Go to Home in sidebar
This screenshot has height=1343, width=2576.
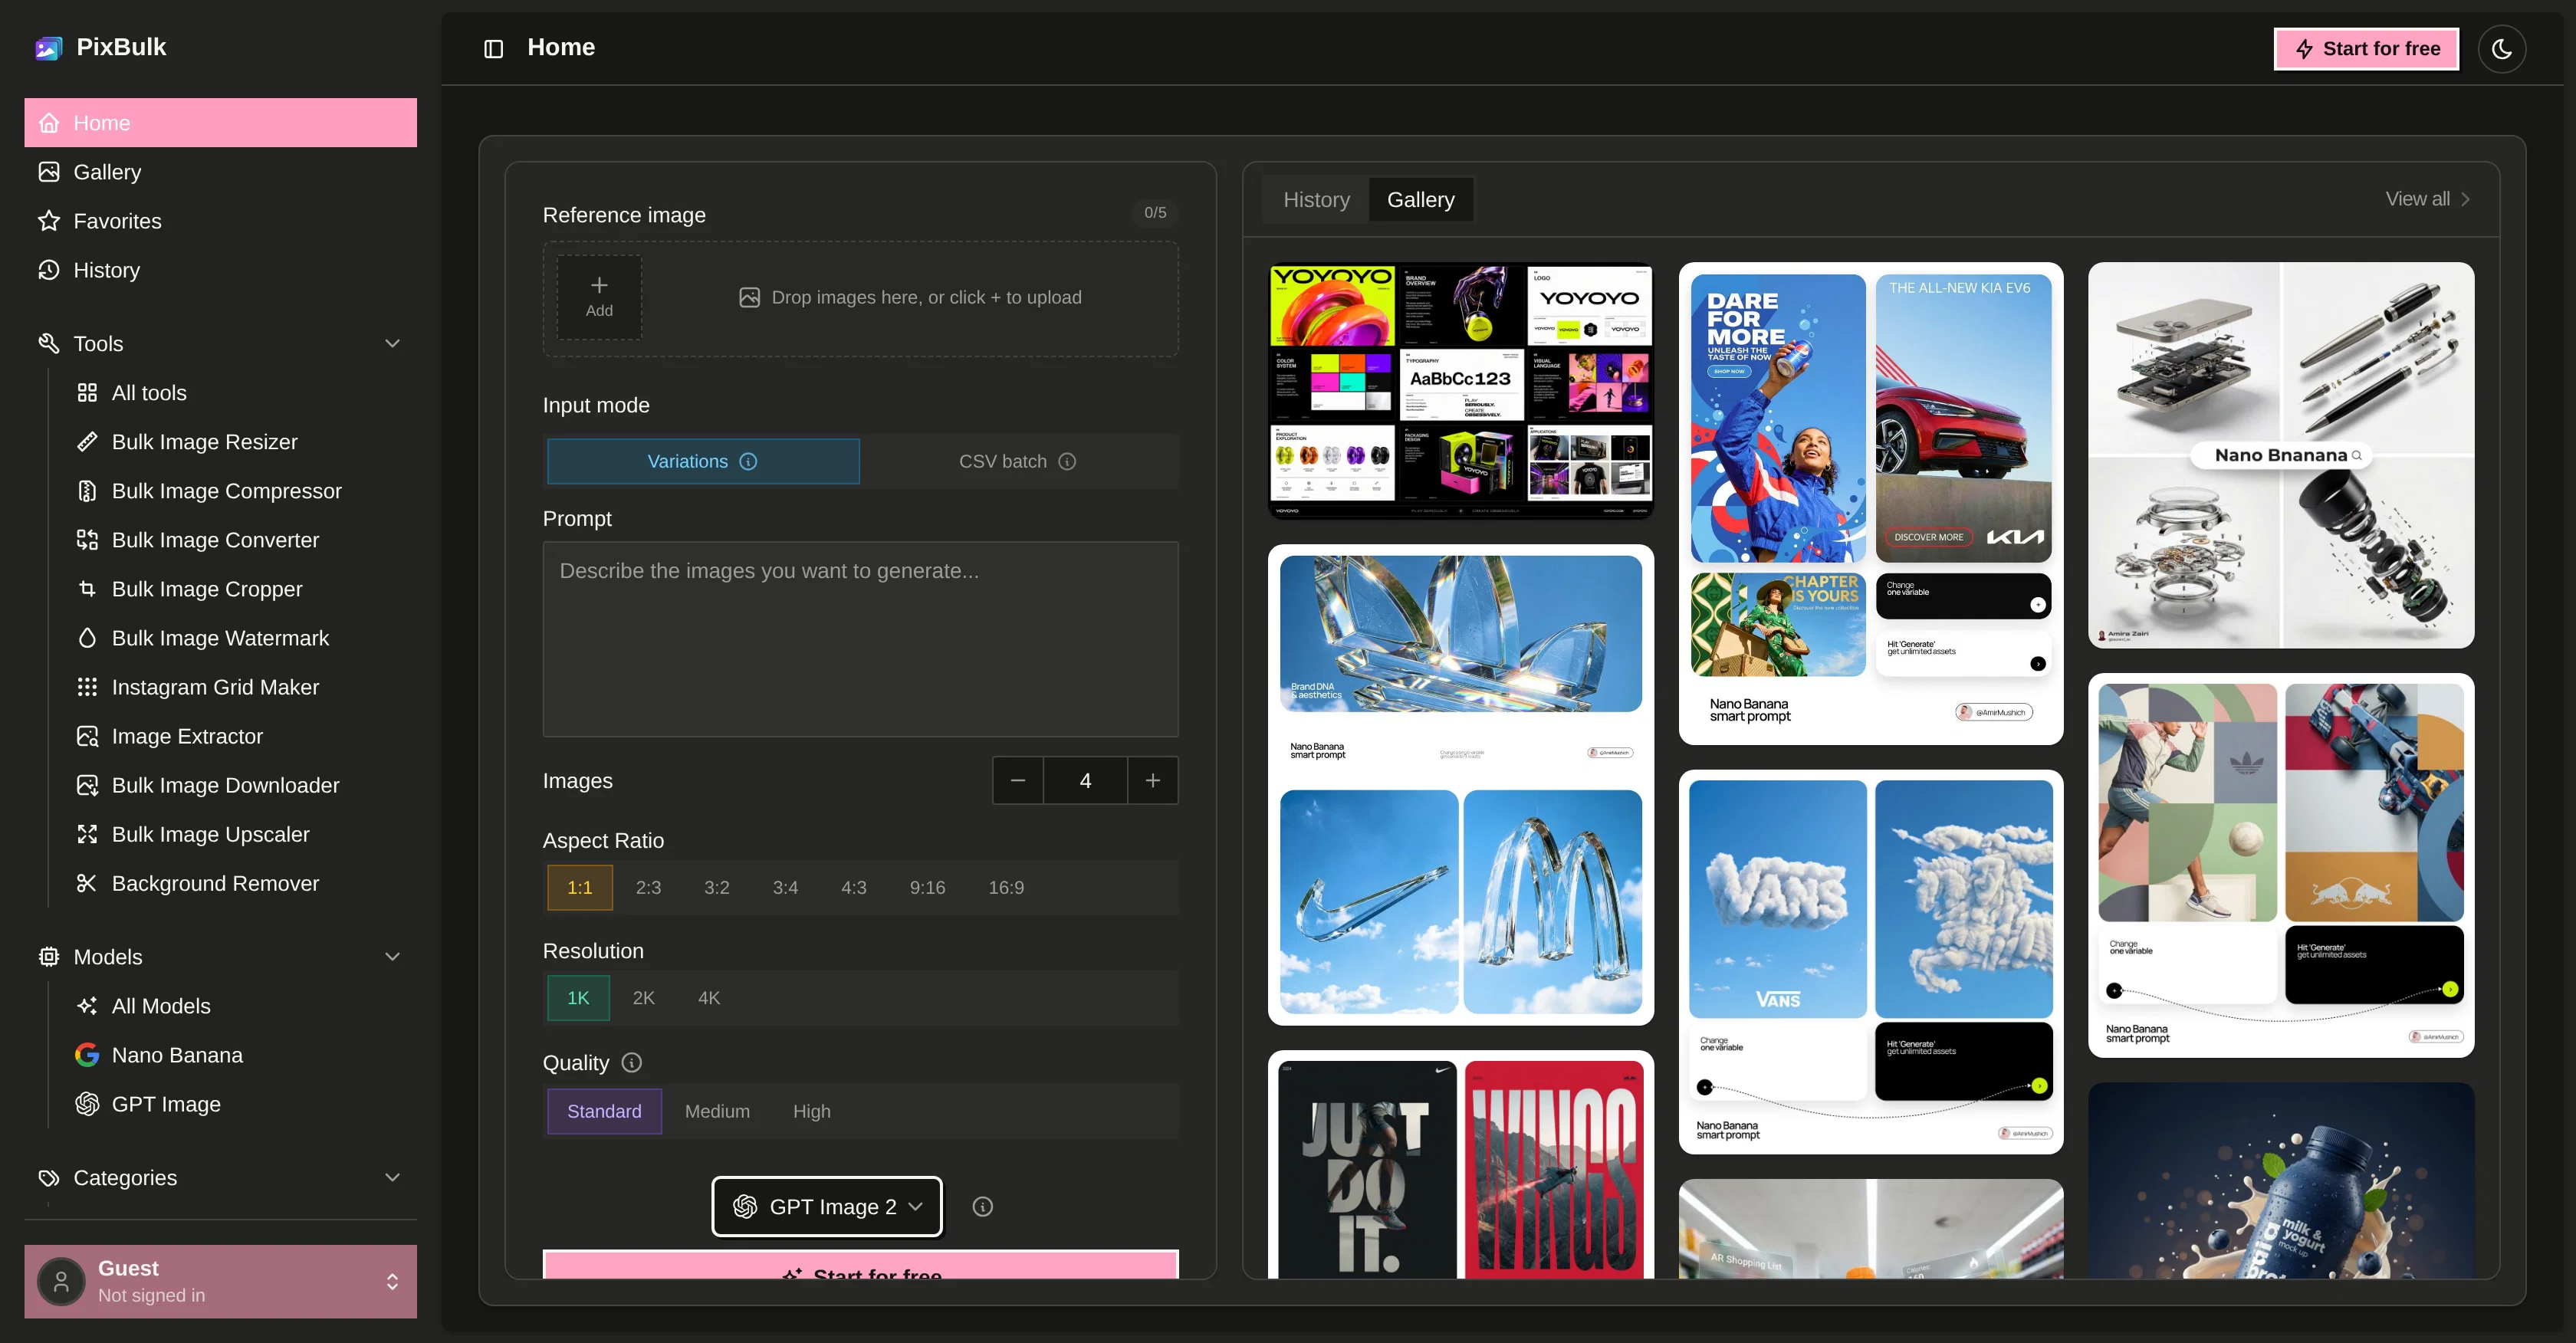pyautogui.click(x=220, y=123)
